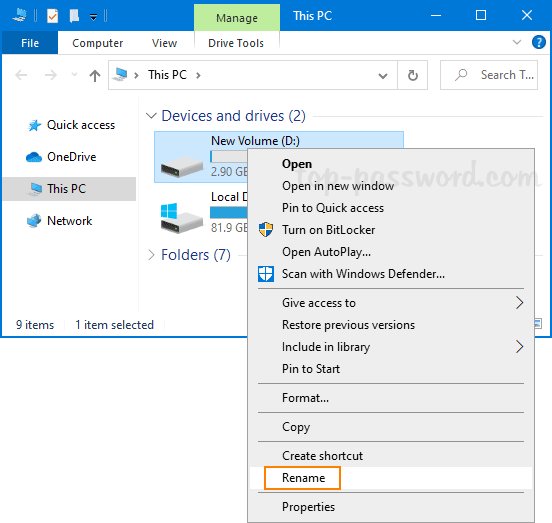Click the search magnifier icon
Viewport: 552px width, 523px height.
[461, 75]
